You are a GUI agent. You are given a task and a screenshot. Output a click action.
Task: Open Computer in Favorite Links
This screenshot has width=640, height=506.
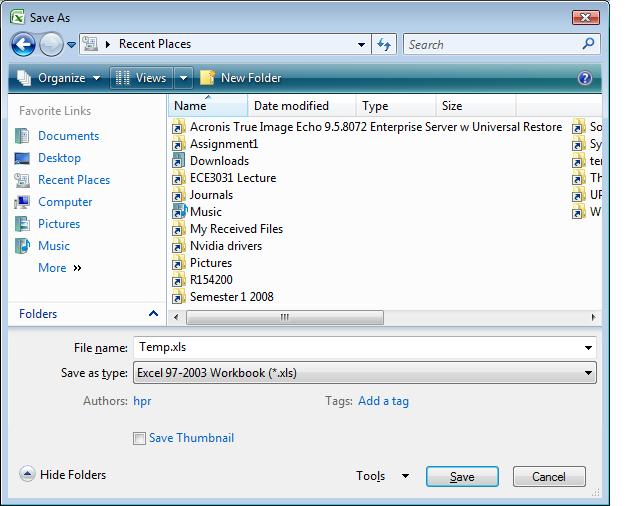(65, 202)
